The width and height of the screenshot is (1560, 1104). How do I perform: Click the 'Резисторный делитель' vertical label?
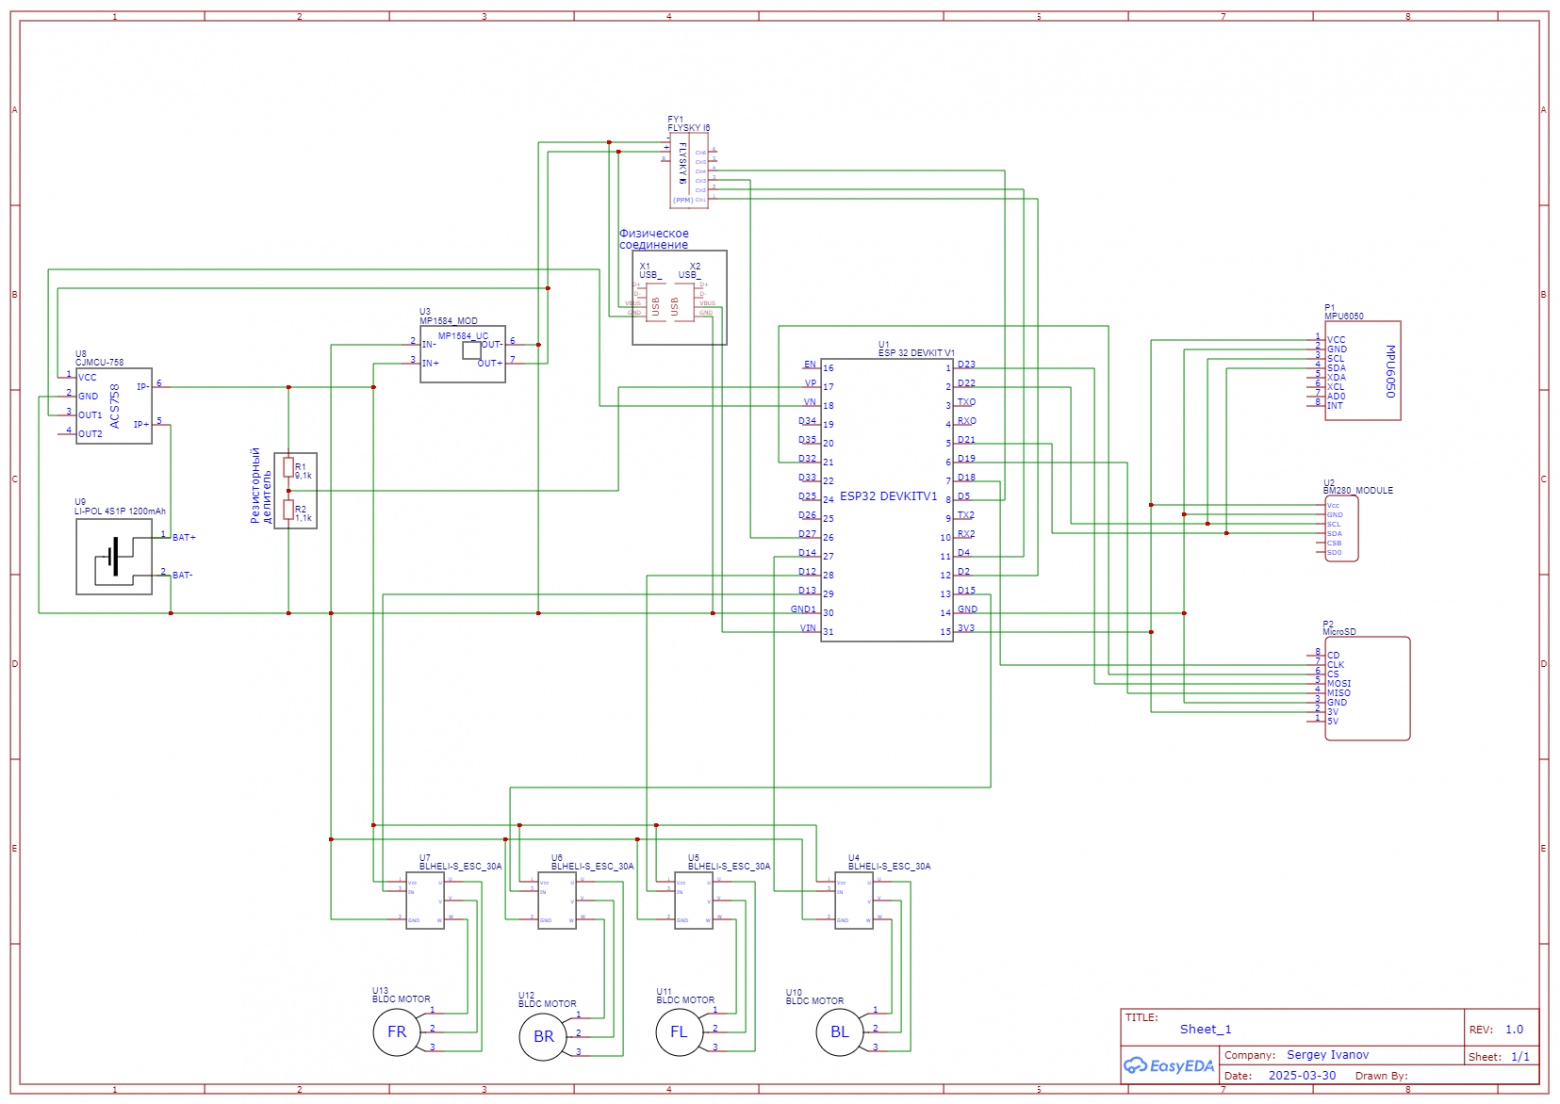pyautogui.click(x=261, y=486)
